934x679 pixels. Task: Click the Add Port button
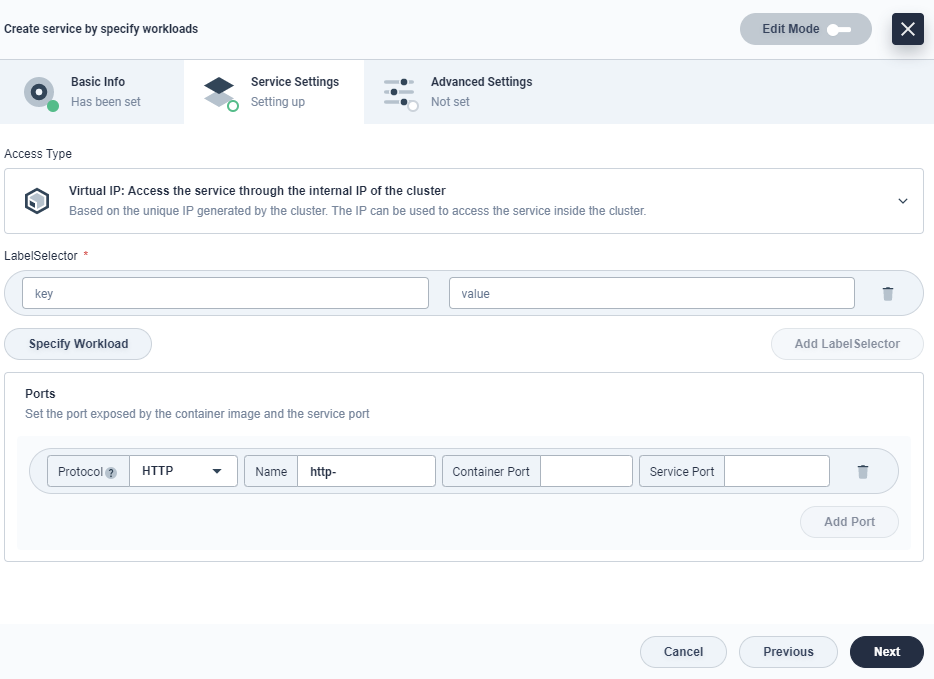pos(849,522)
